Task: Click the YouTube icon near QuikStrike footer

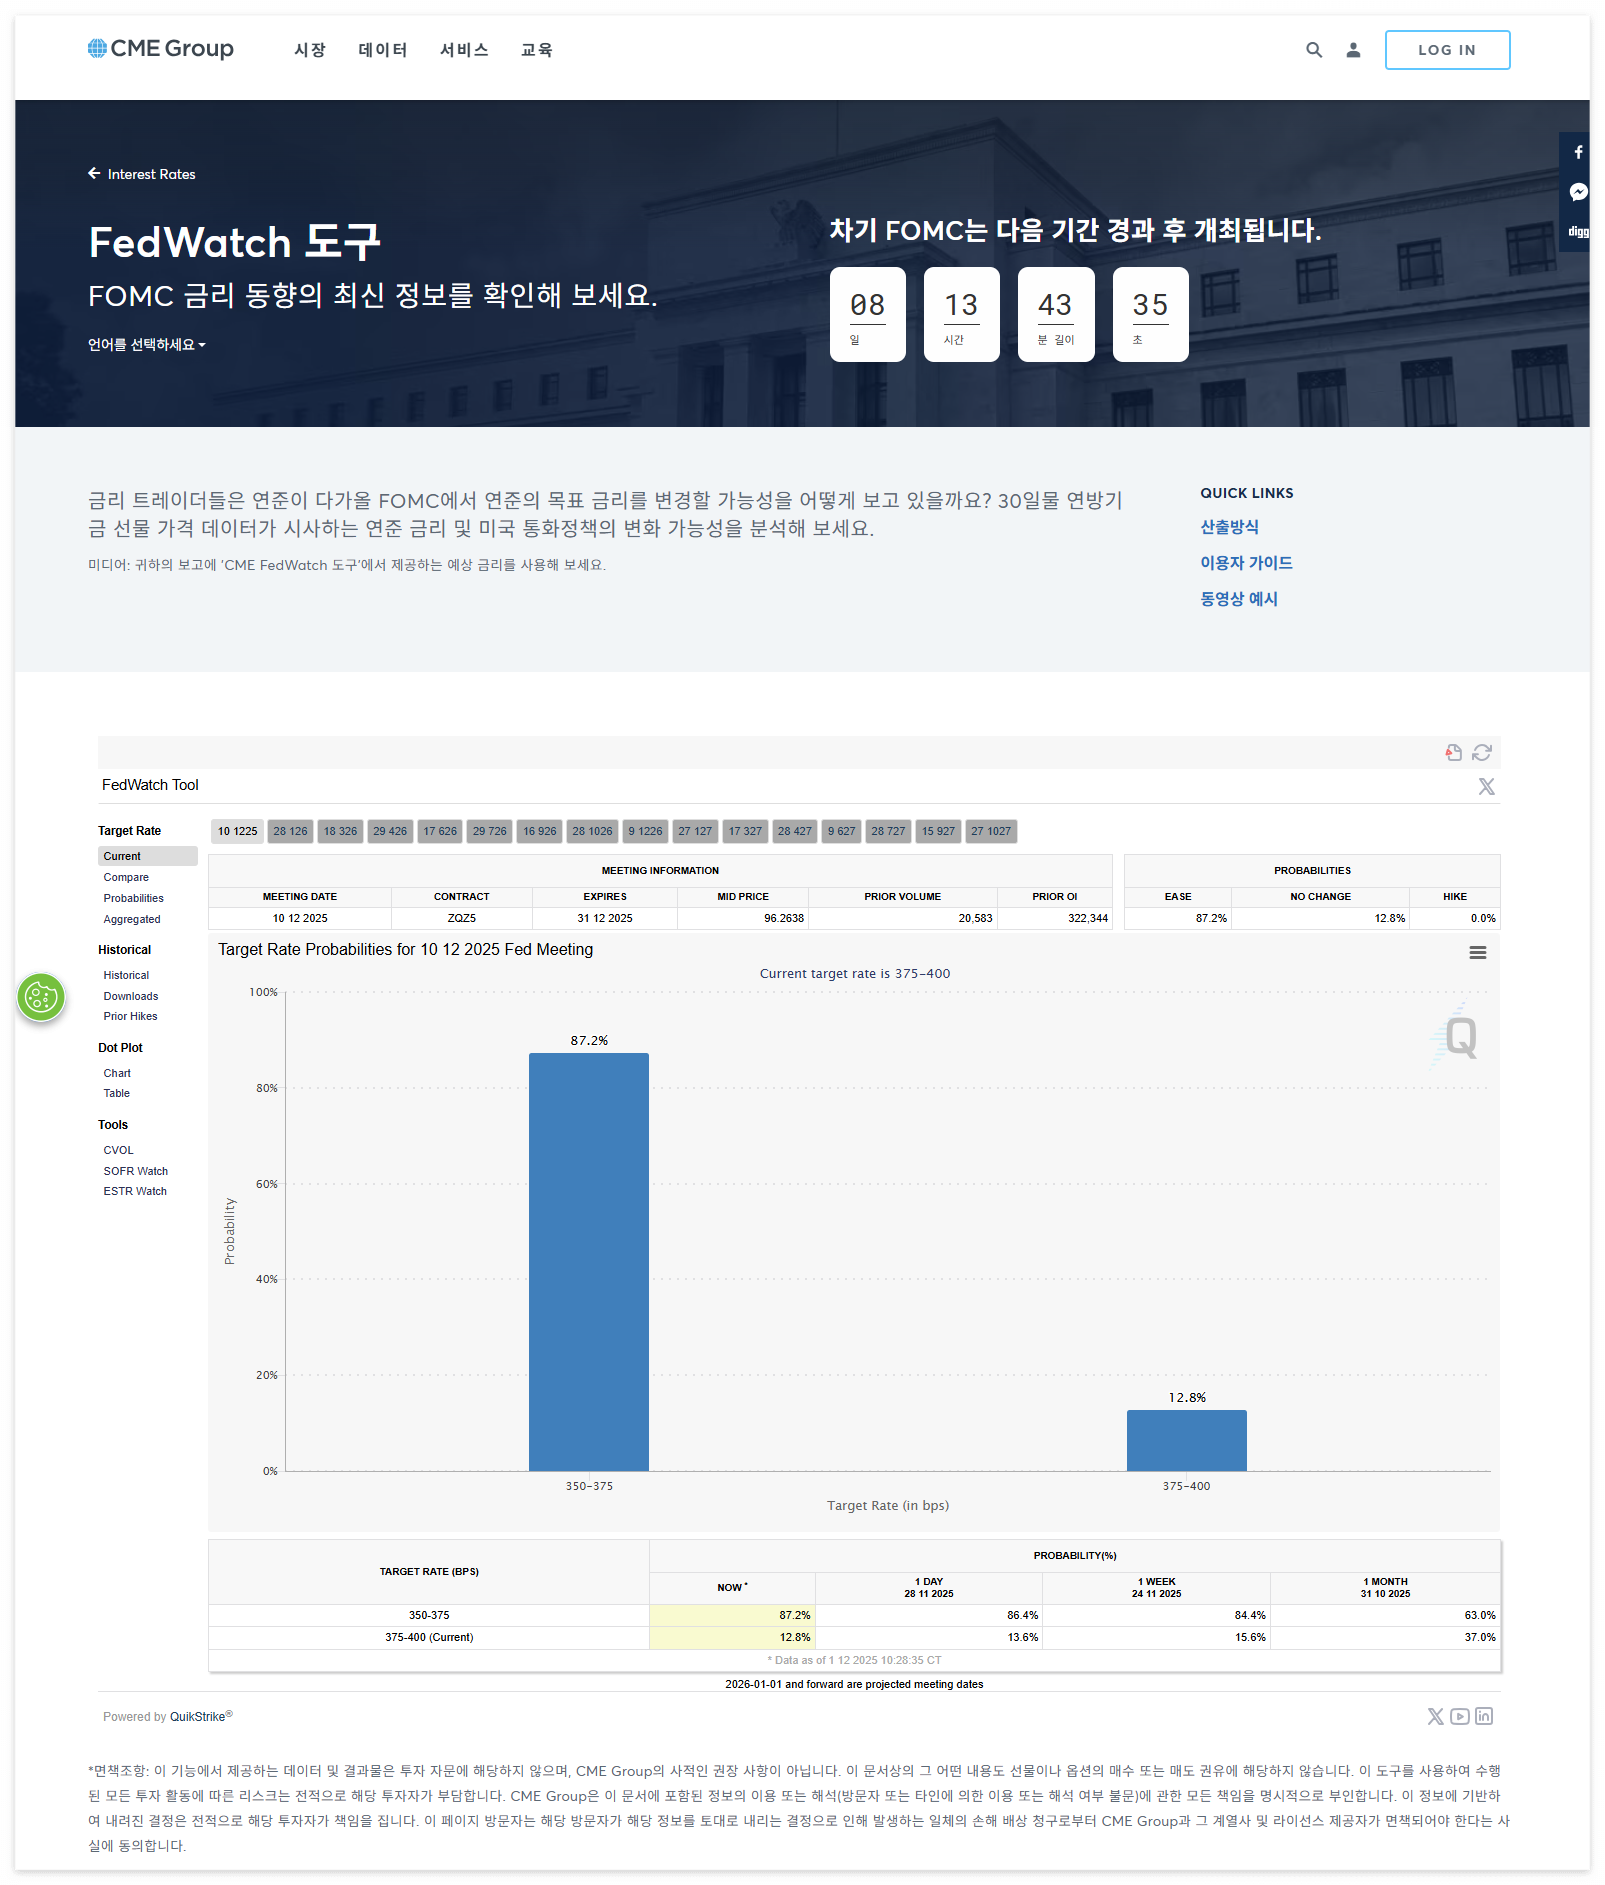Action: (x=1460, y=1716)
